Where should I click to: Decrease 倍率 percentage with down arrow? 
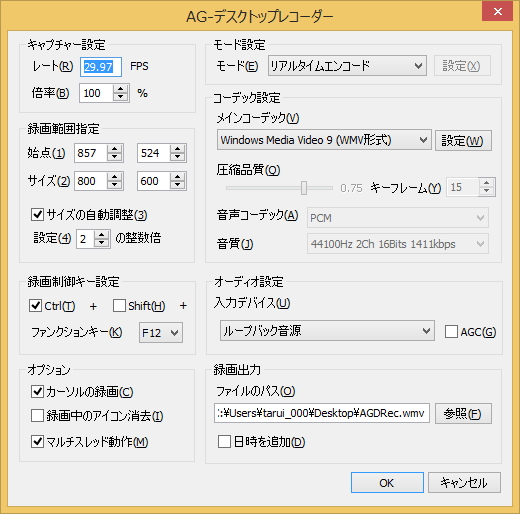pos(120,97)
